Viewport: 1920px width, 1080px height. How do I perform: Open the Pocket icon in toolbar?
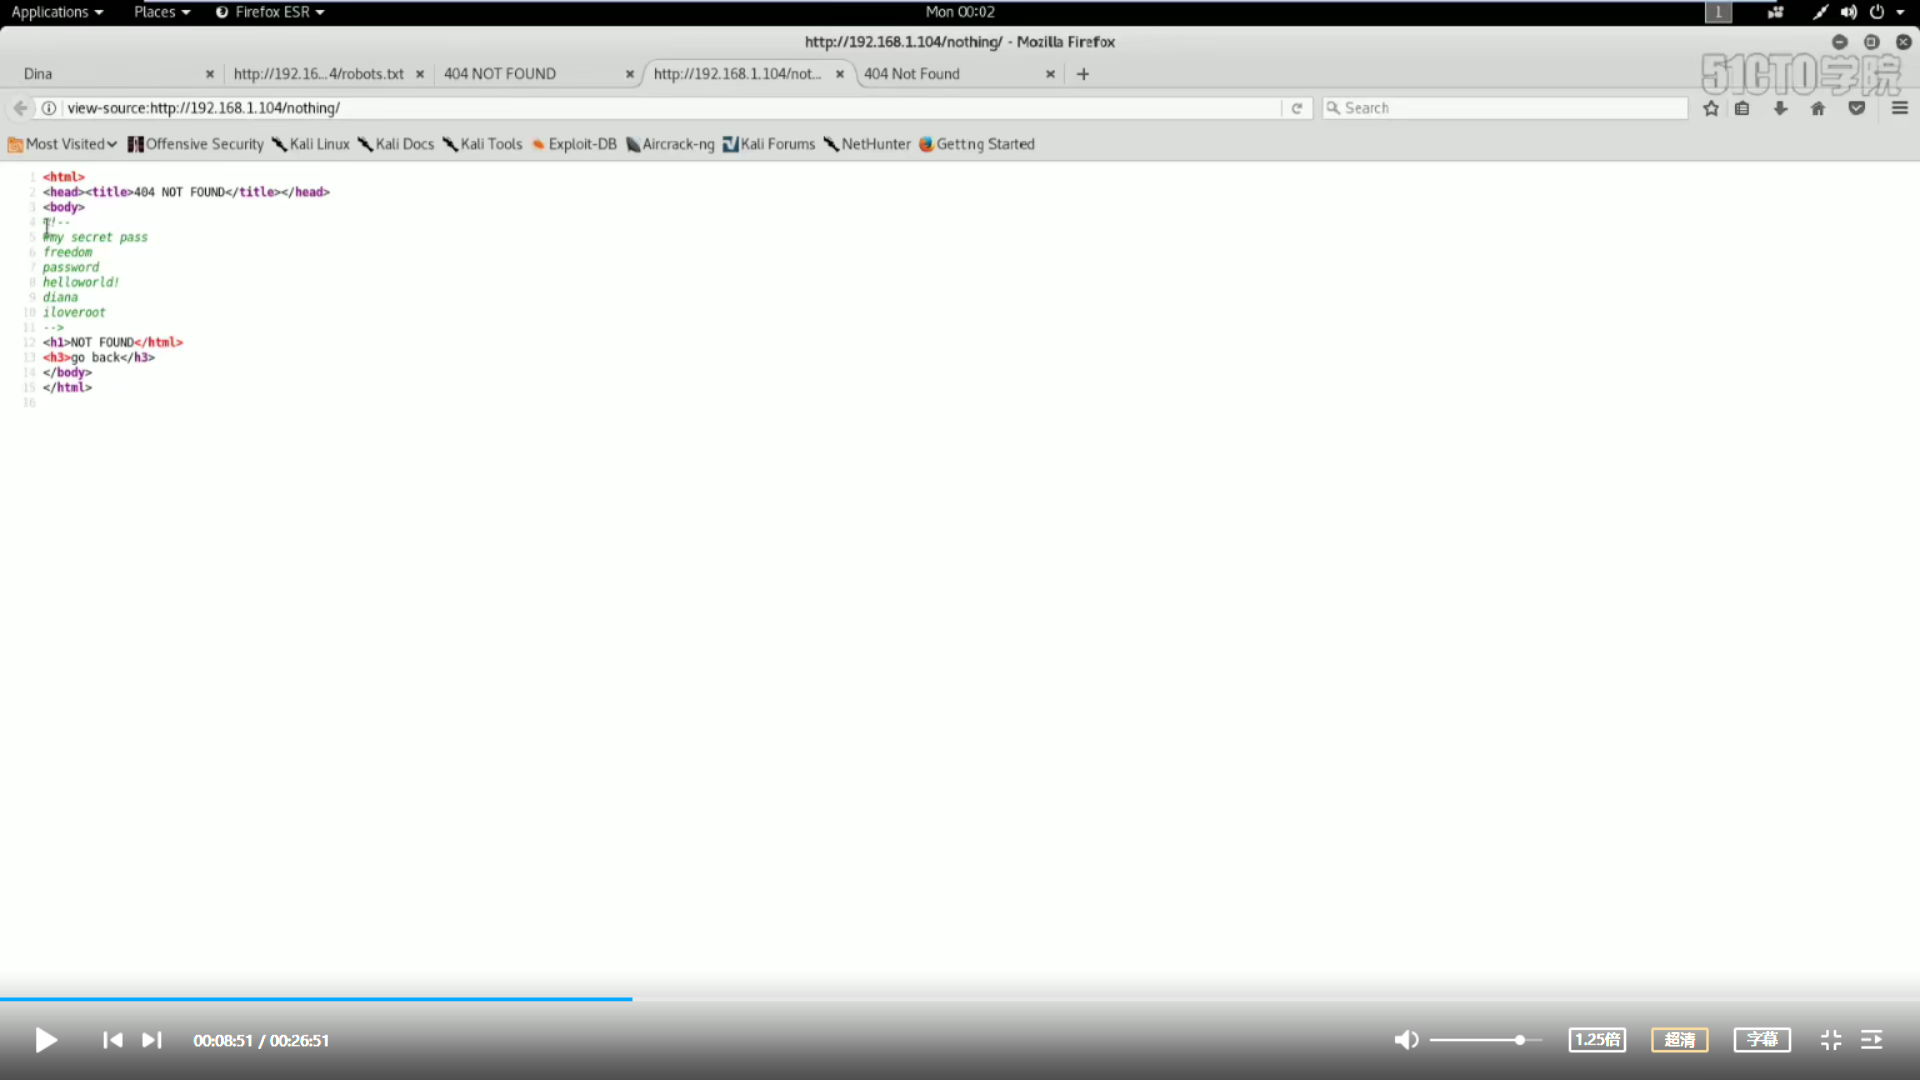pyautogui.click(x=1857, y=108)
